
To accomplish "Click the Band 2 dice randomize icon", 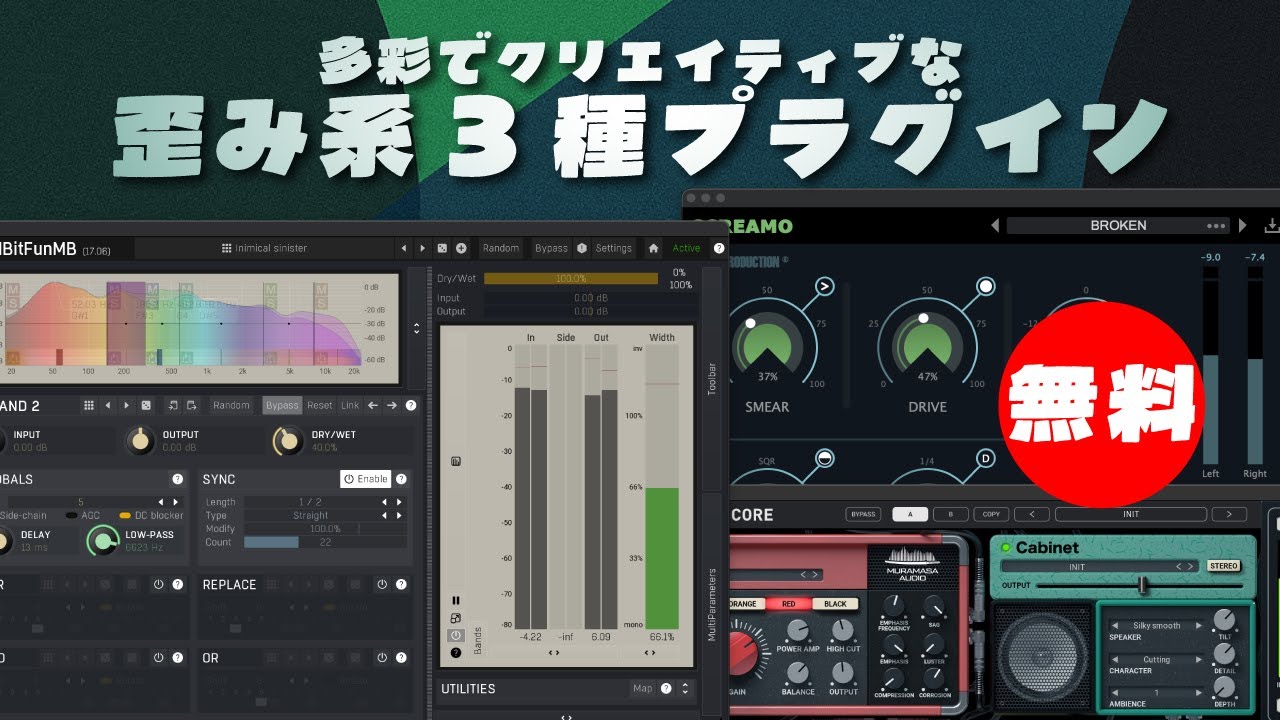I will pyautogui.click(x=146, y=405).
